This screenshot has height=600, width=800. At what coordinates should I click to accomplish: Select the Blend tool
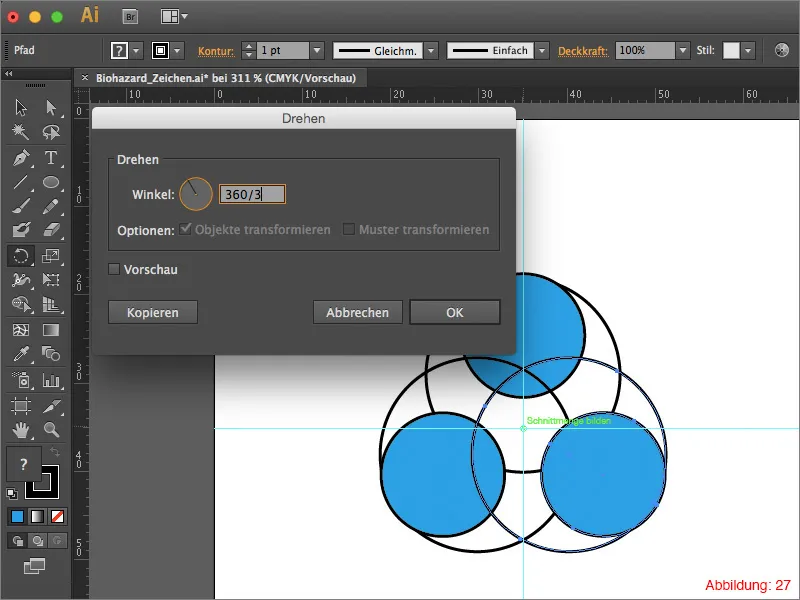click(51, 354)
